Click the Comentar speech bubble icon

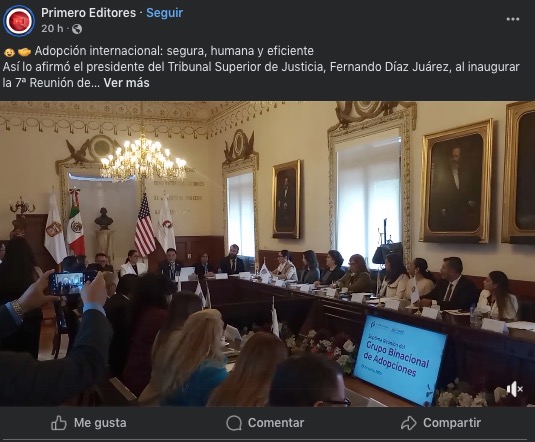click(x=234, y=423)
